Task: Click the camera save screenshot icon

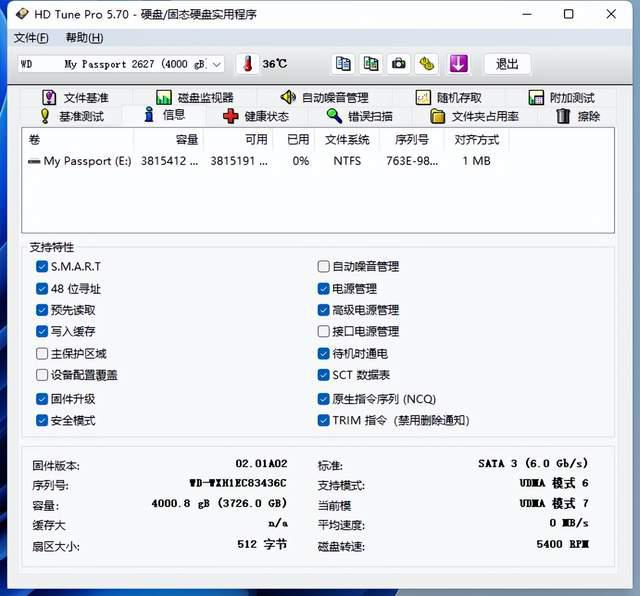Action: click(x=398, y=64)
